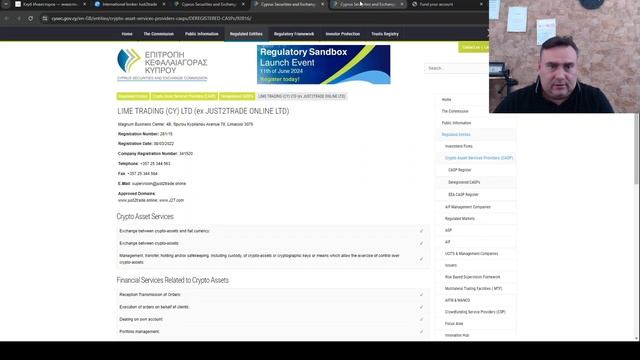Open CASP Register in the sidebar

click(460, 170)
